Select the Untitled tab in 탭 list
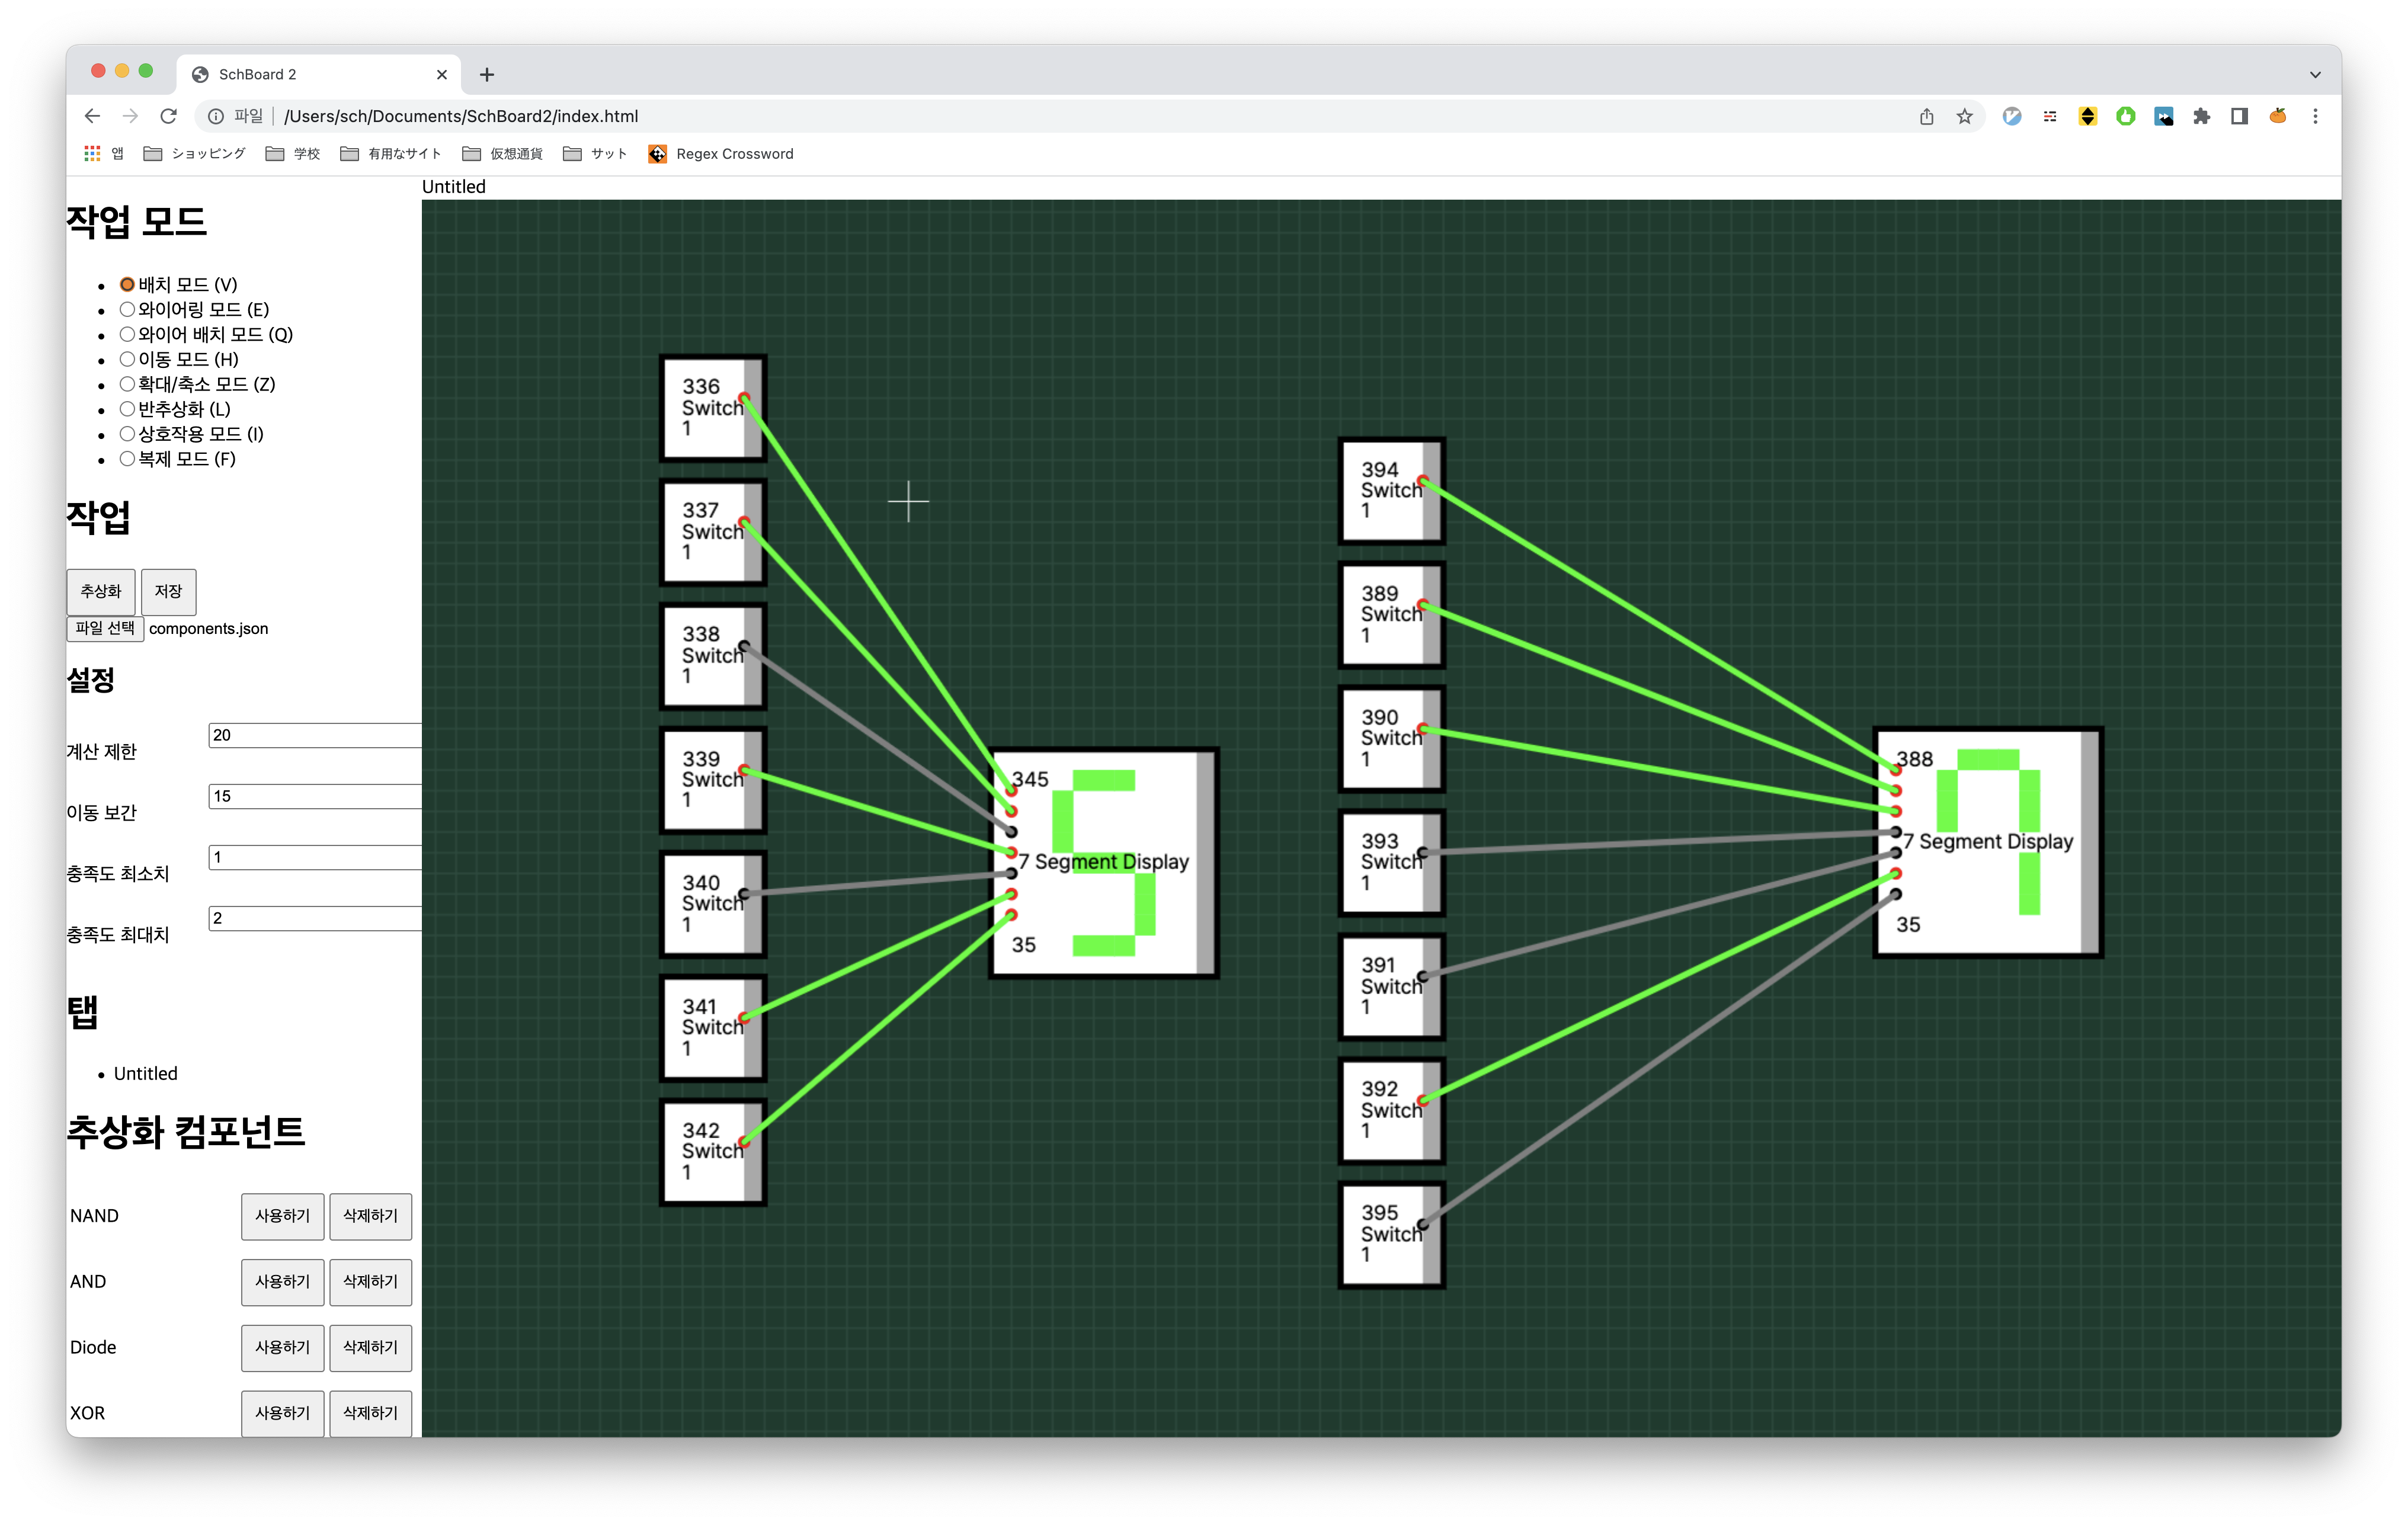Image resolution: width=2408 pixels, height=1525 pixels. 145,1073
